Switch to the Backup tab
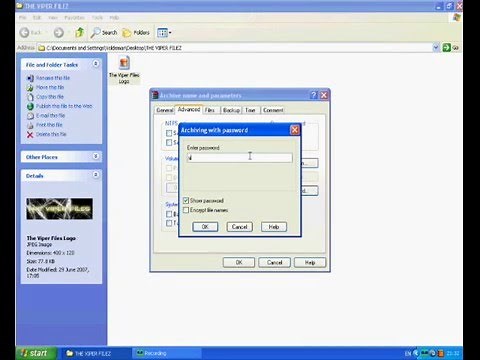Screen dimensions: 480x360 [231, 110]
